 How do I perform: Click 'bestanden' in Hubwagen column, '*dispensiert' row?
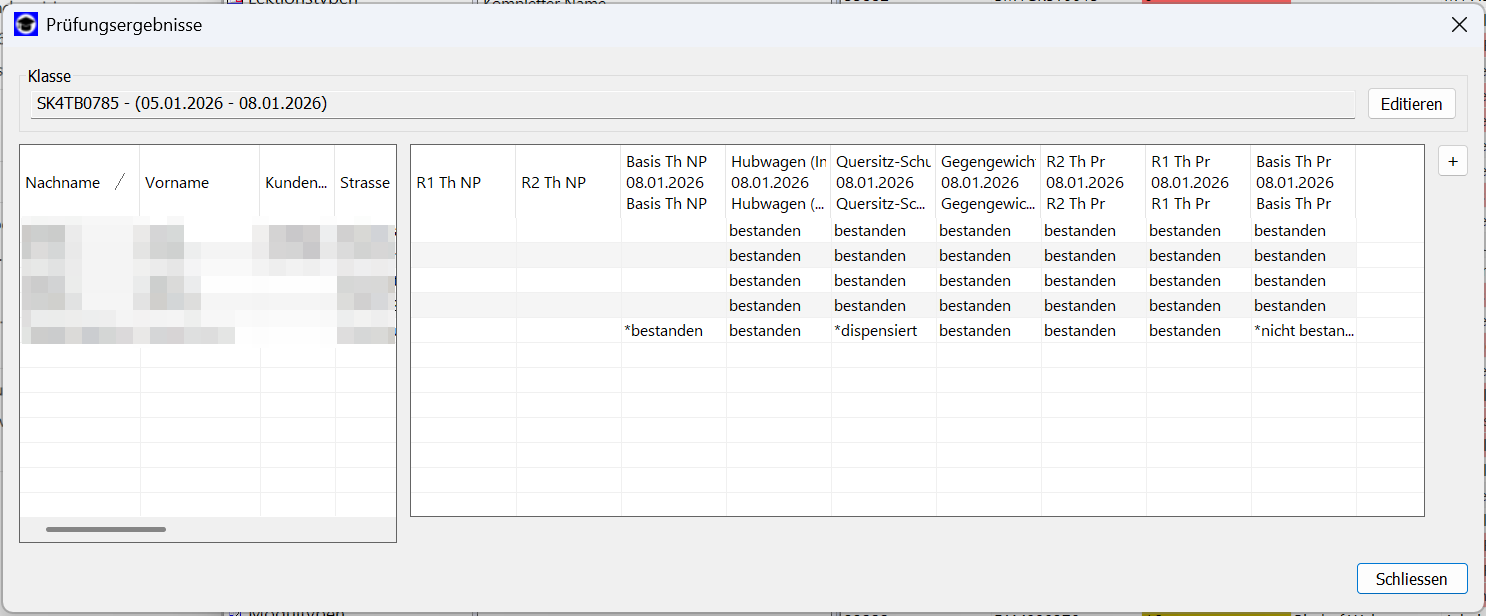778,330
